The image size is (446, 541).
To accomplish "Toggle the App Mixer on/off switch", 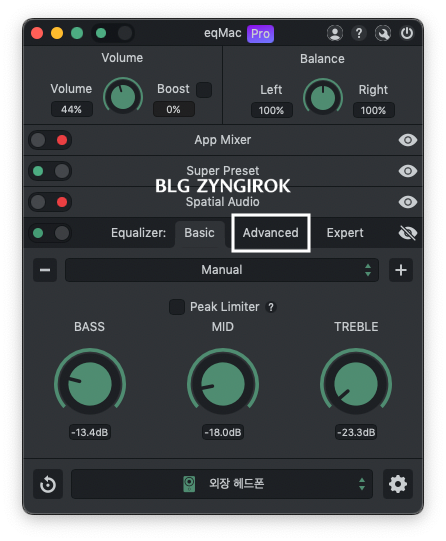I will click(50, 140).
